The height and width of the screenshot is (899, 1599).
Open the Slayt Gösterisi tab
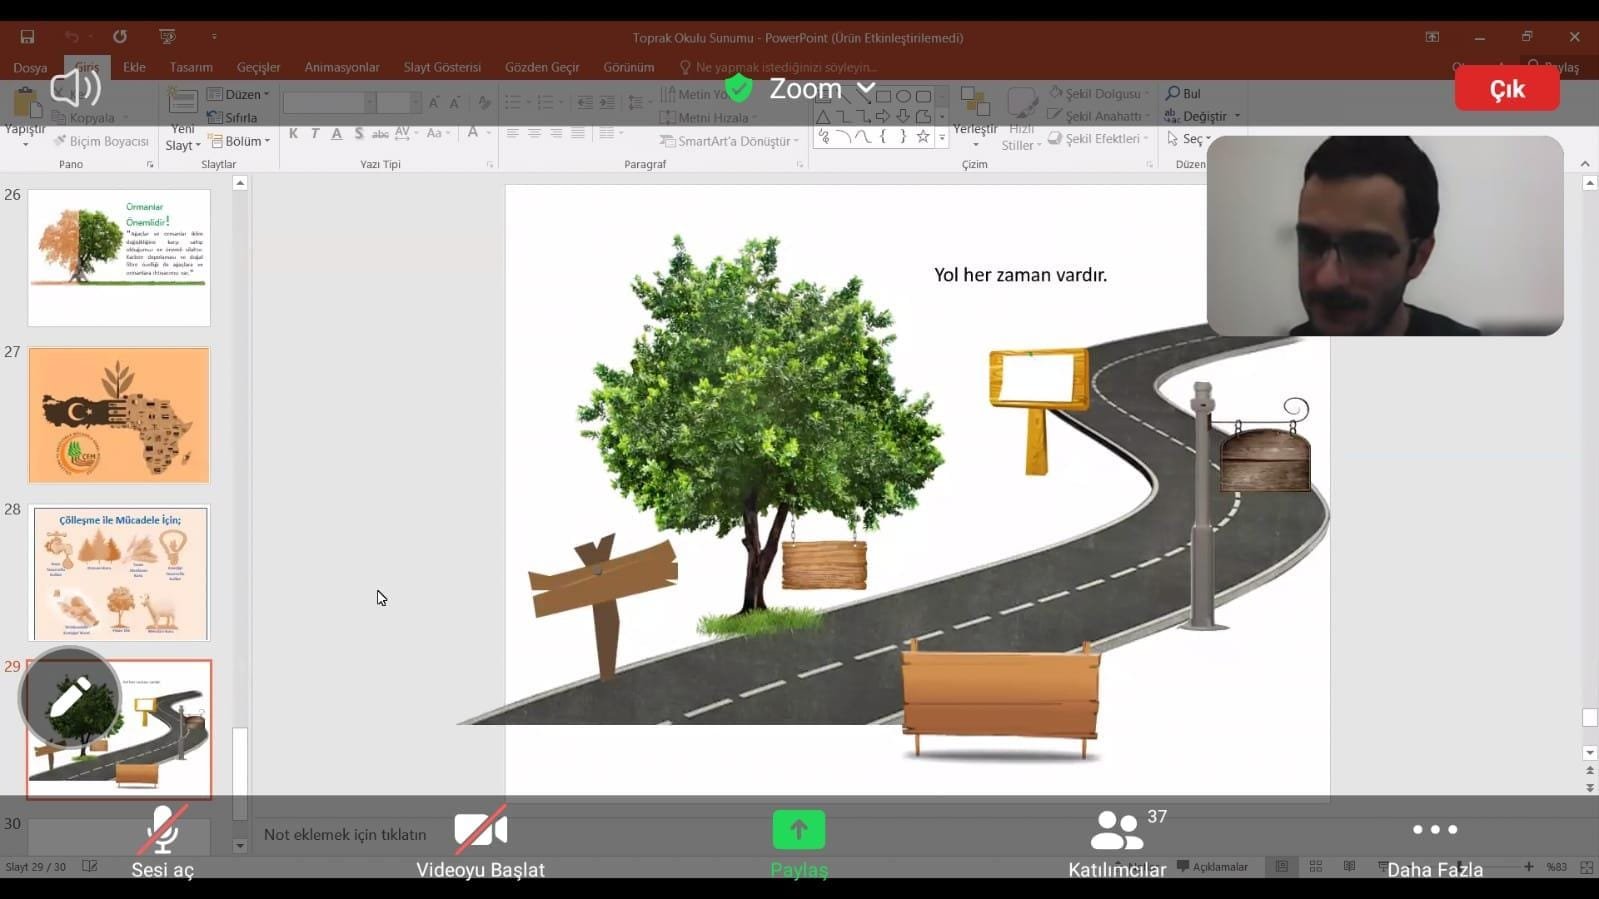coord(442,67)
